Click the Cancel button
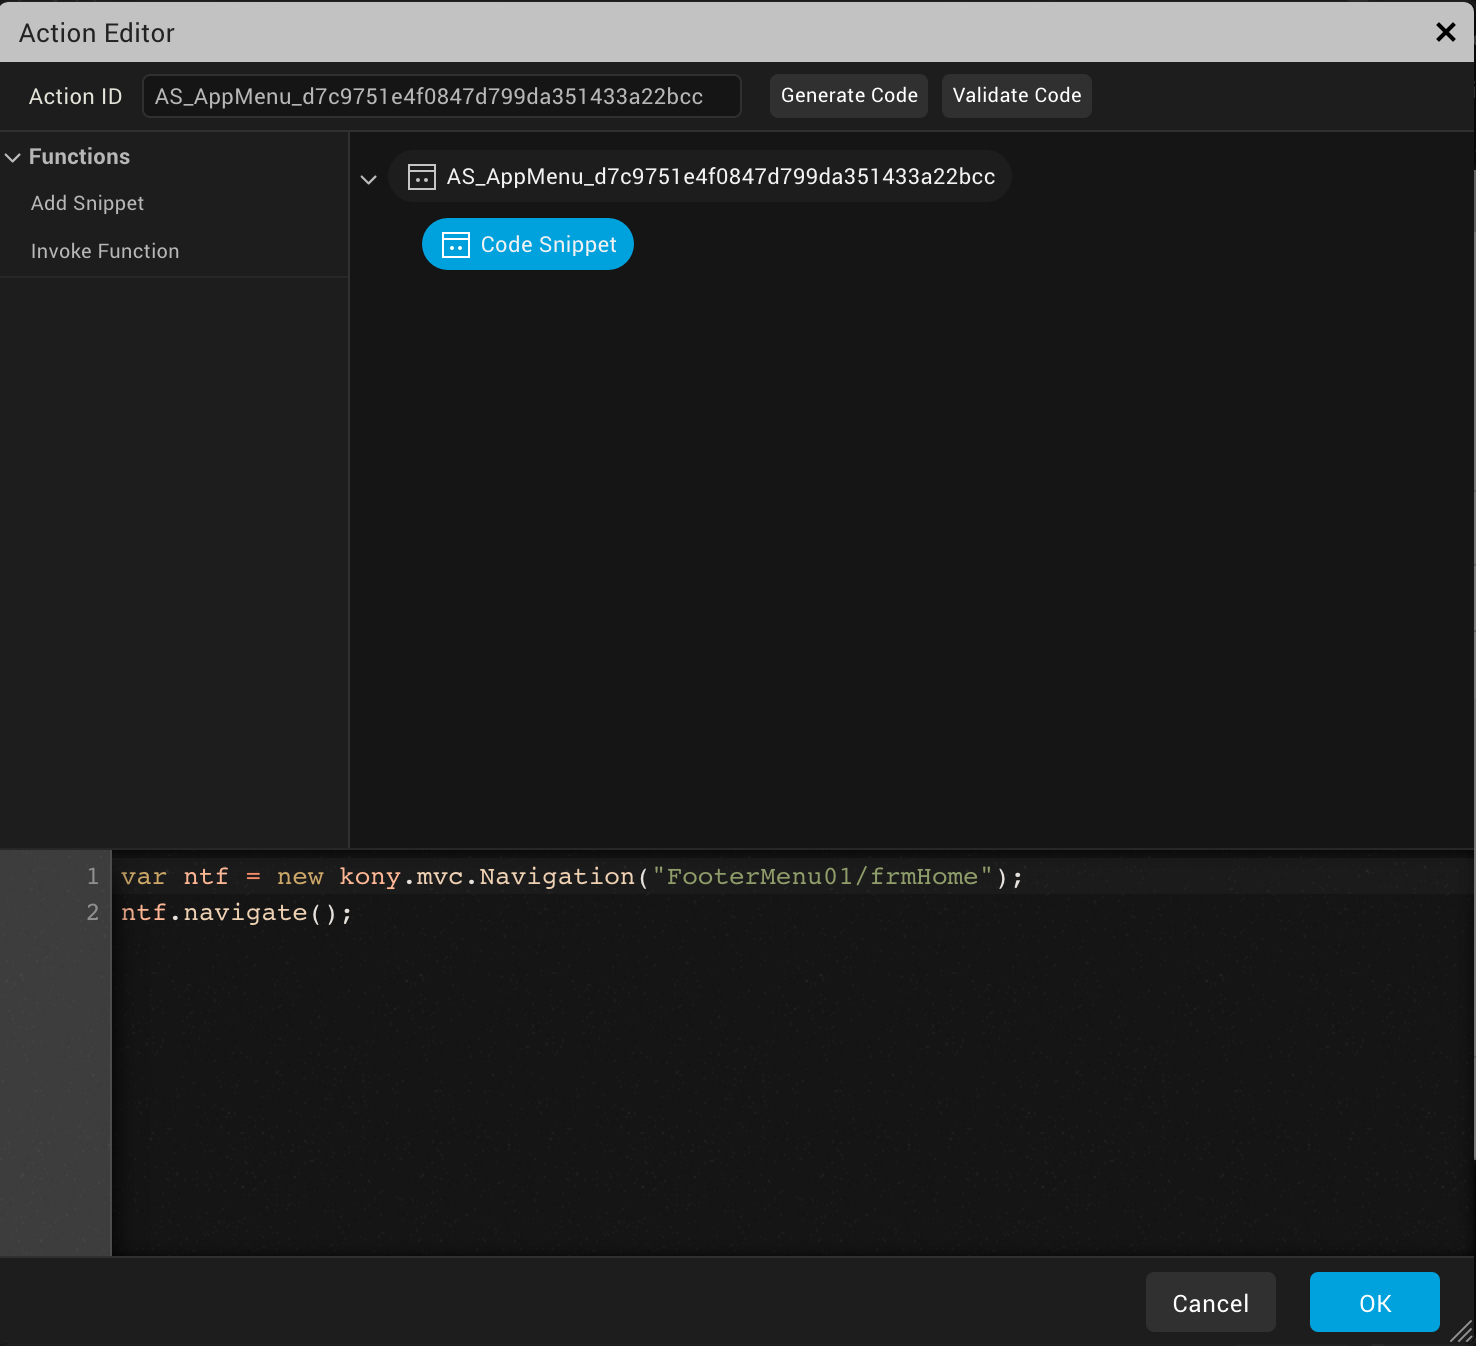1476x1346 pixels. point(1211,1302)
